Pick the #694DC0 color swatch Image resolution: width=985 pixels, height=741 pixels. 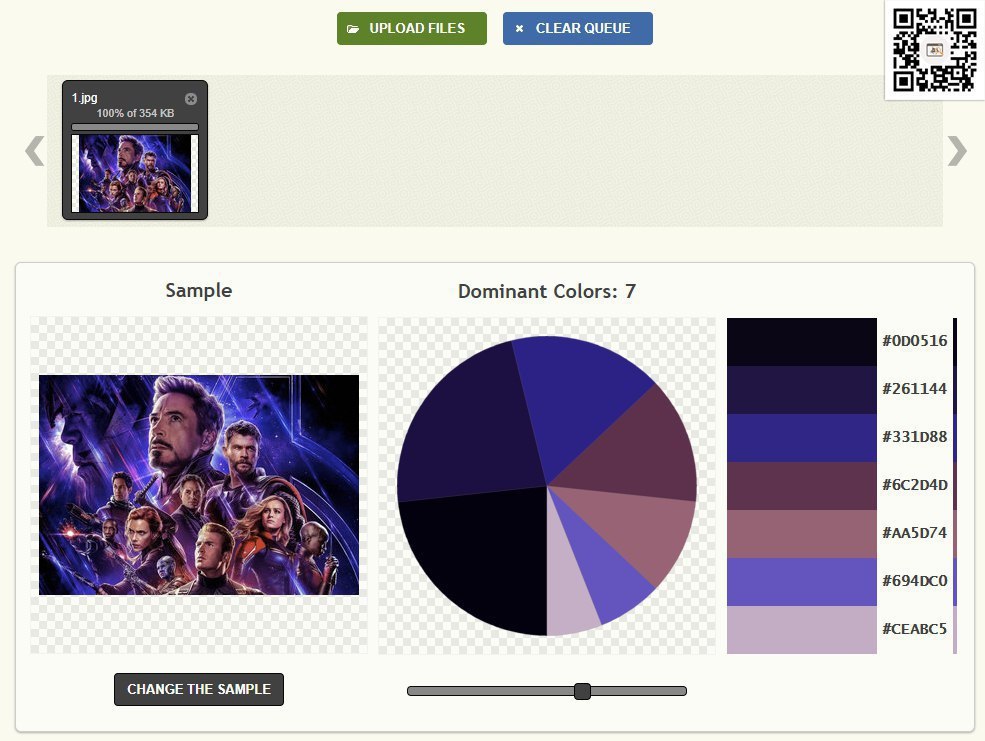click(802, 582)
